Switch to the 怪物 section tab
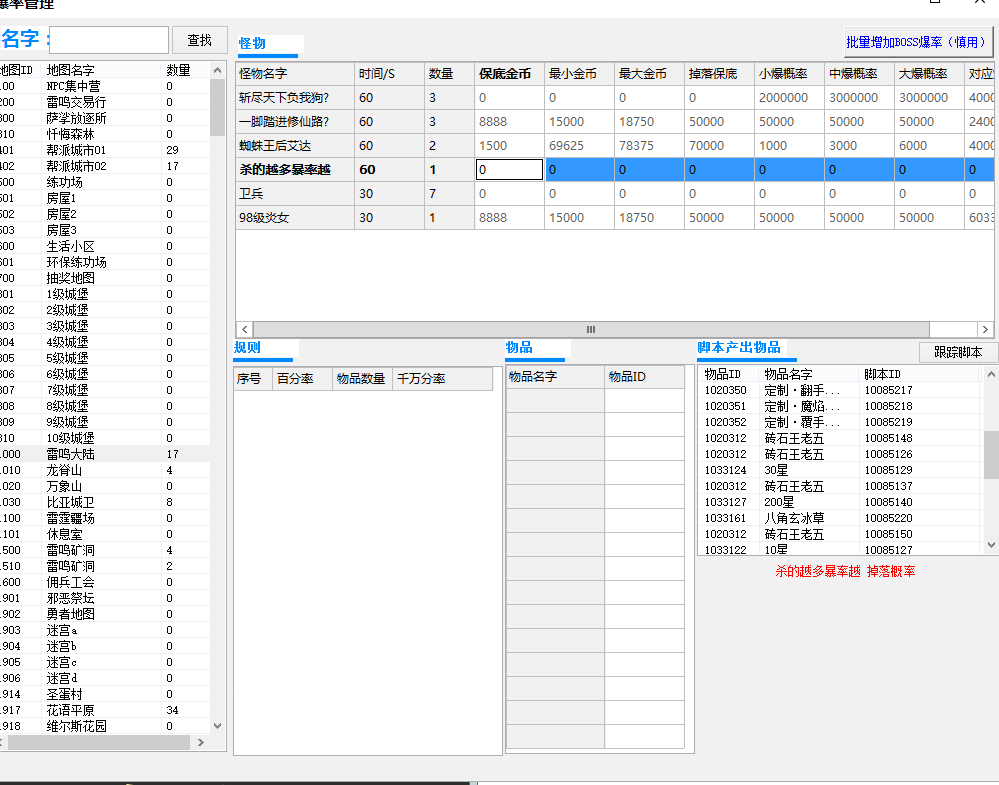Image resolution: width=999 pixels, height=785 pixels. click(253, 44)
